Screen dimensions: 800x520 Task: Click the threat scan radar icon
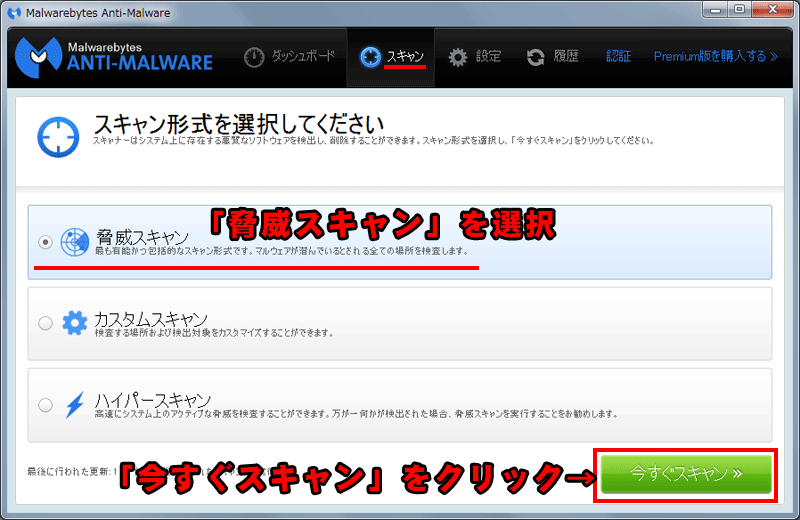(x=74, y=242)
